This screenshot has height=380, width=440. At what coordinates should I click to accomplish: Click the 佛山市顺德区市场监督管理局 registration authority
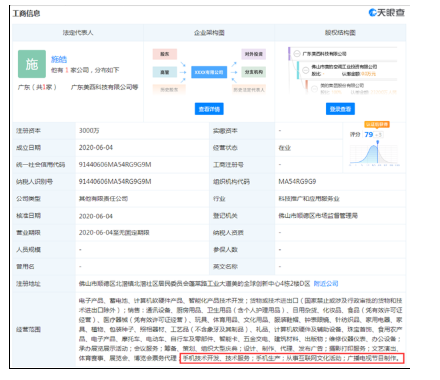tap(318, 216)
